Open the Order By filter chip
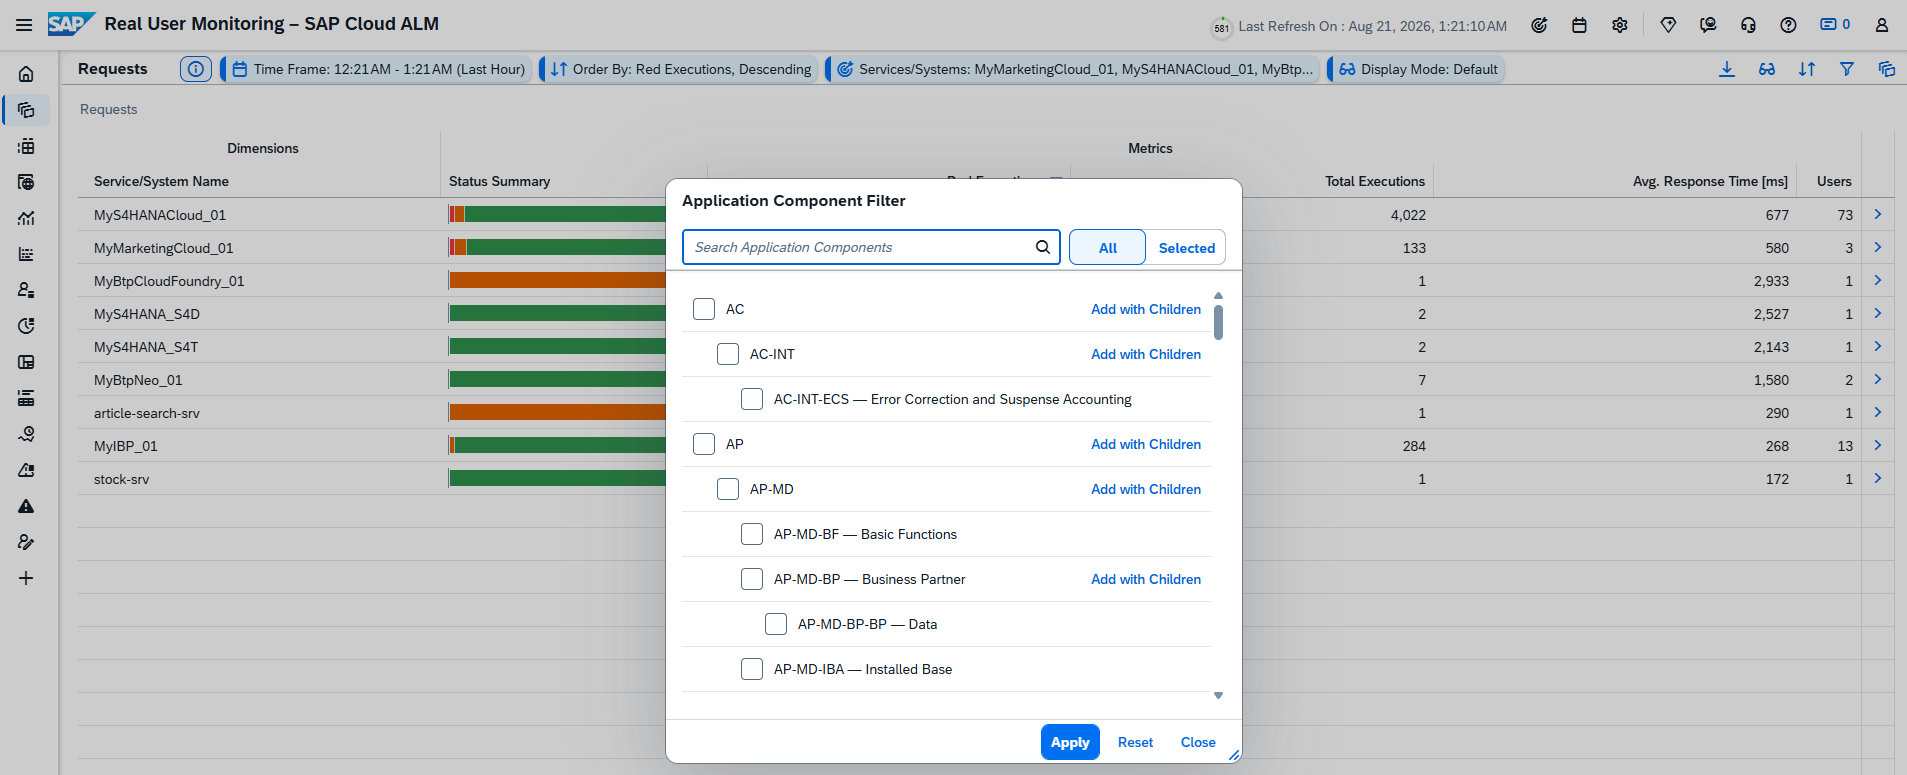This screenshot has height=775, width=1907. pos(680,69)
